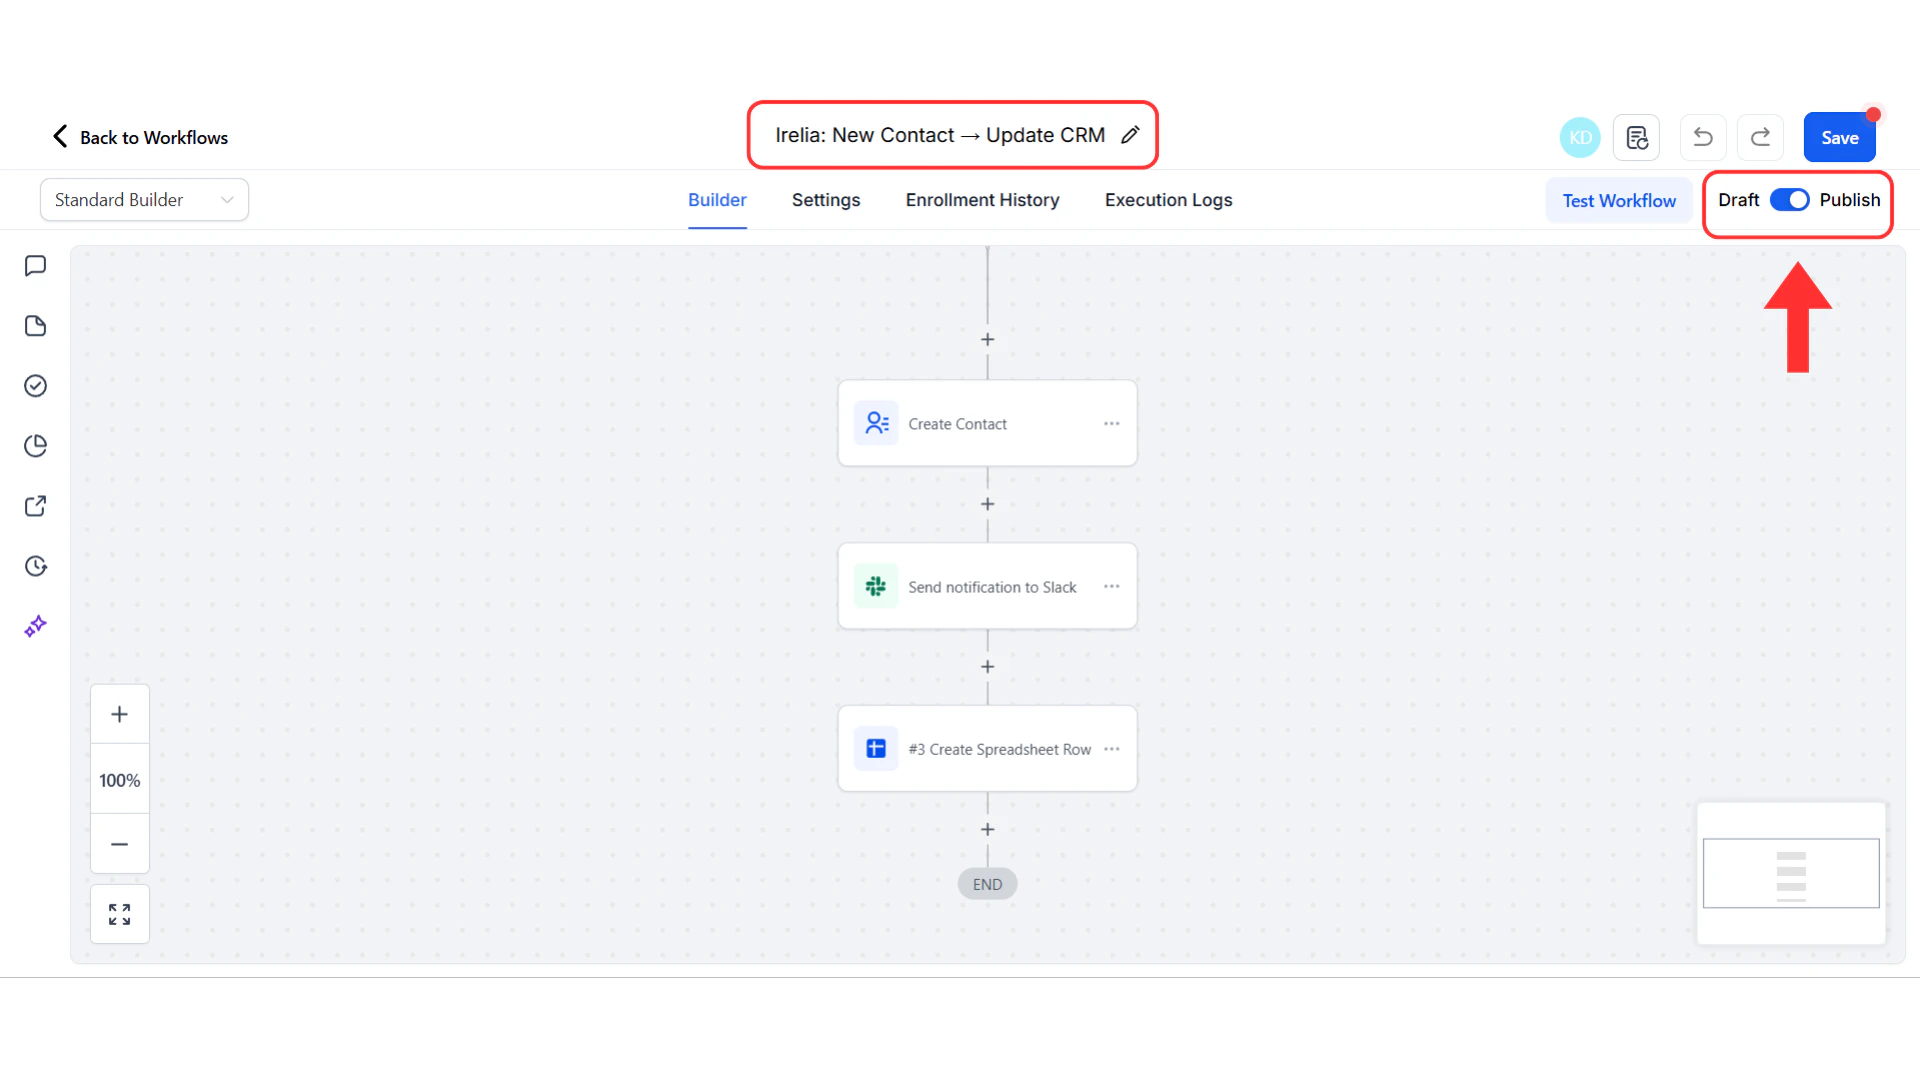Open the Enrollment History tab
The width and height of the screenshot is (1920, 1080).
coord(982,199)
